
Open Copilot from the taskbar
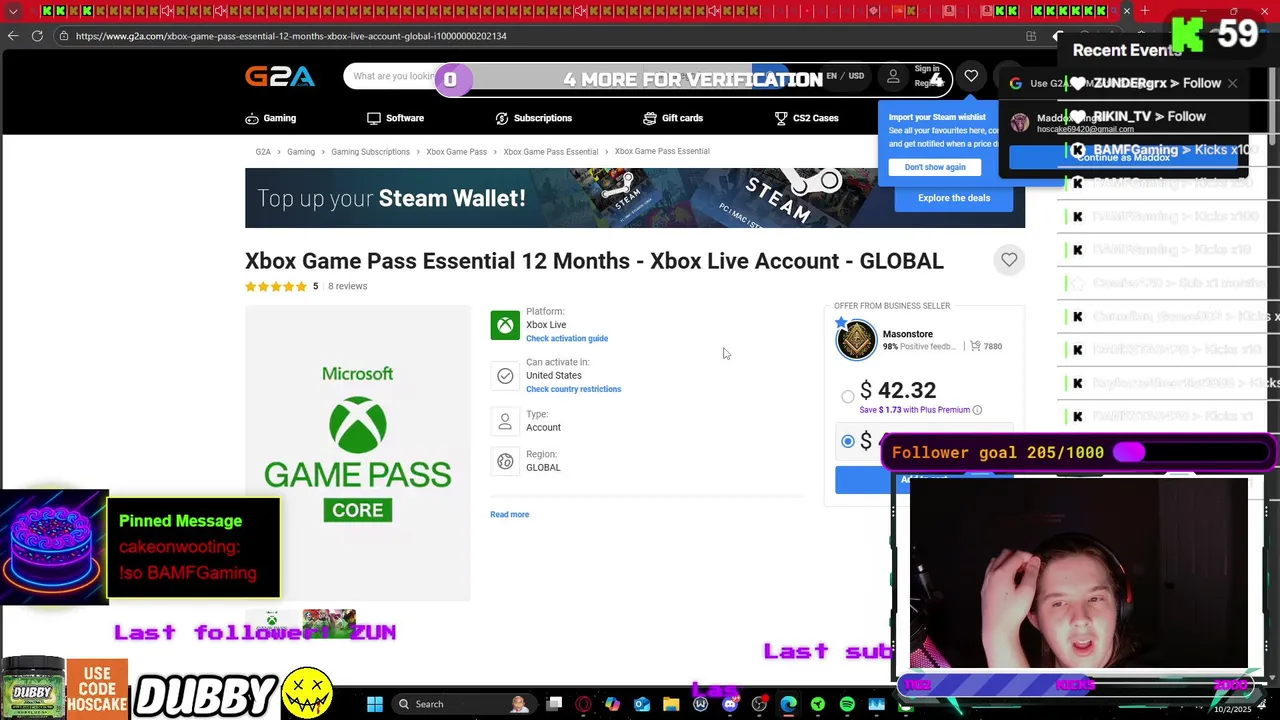(612, 704)
